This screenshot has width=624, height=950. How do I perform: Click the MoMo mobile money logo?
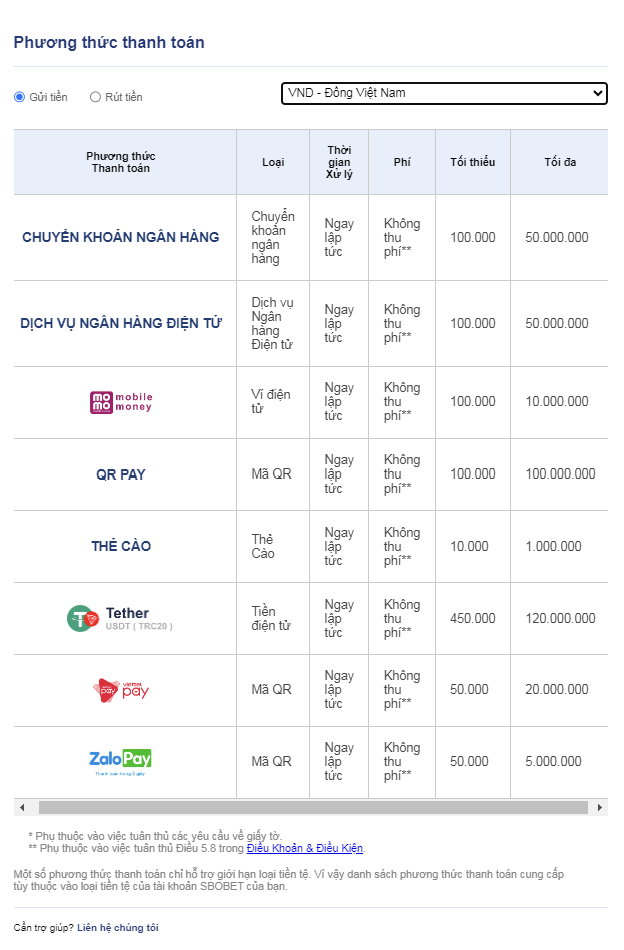pyautogui.click(x=121, y=402)
